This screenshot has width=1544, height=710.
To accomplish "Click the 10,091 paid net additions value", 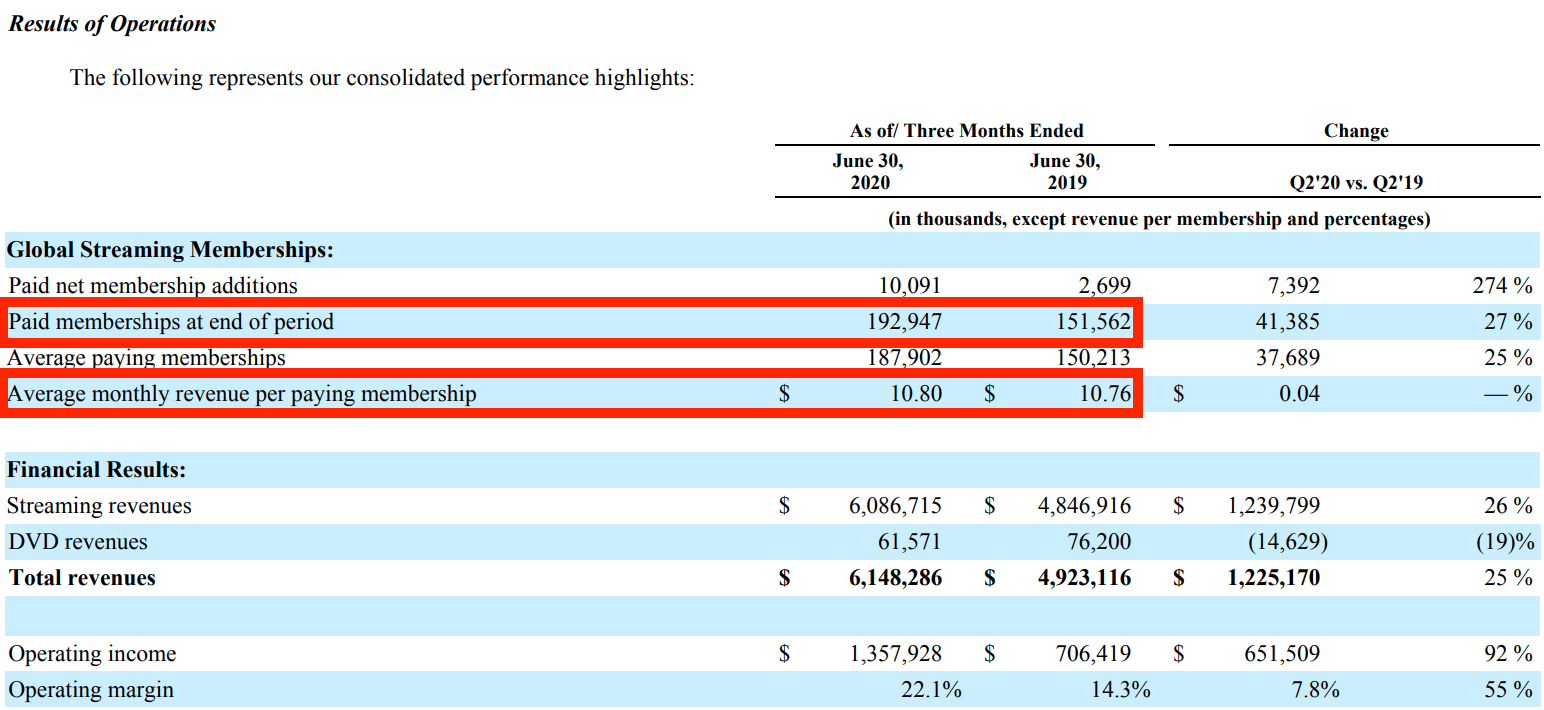I will tap(910, 286).
